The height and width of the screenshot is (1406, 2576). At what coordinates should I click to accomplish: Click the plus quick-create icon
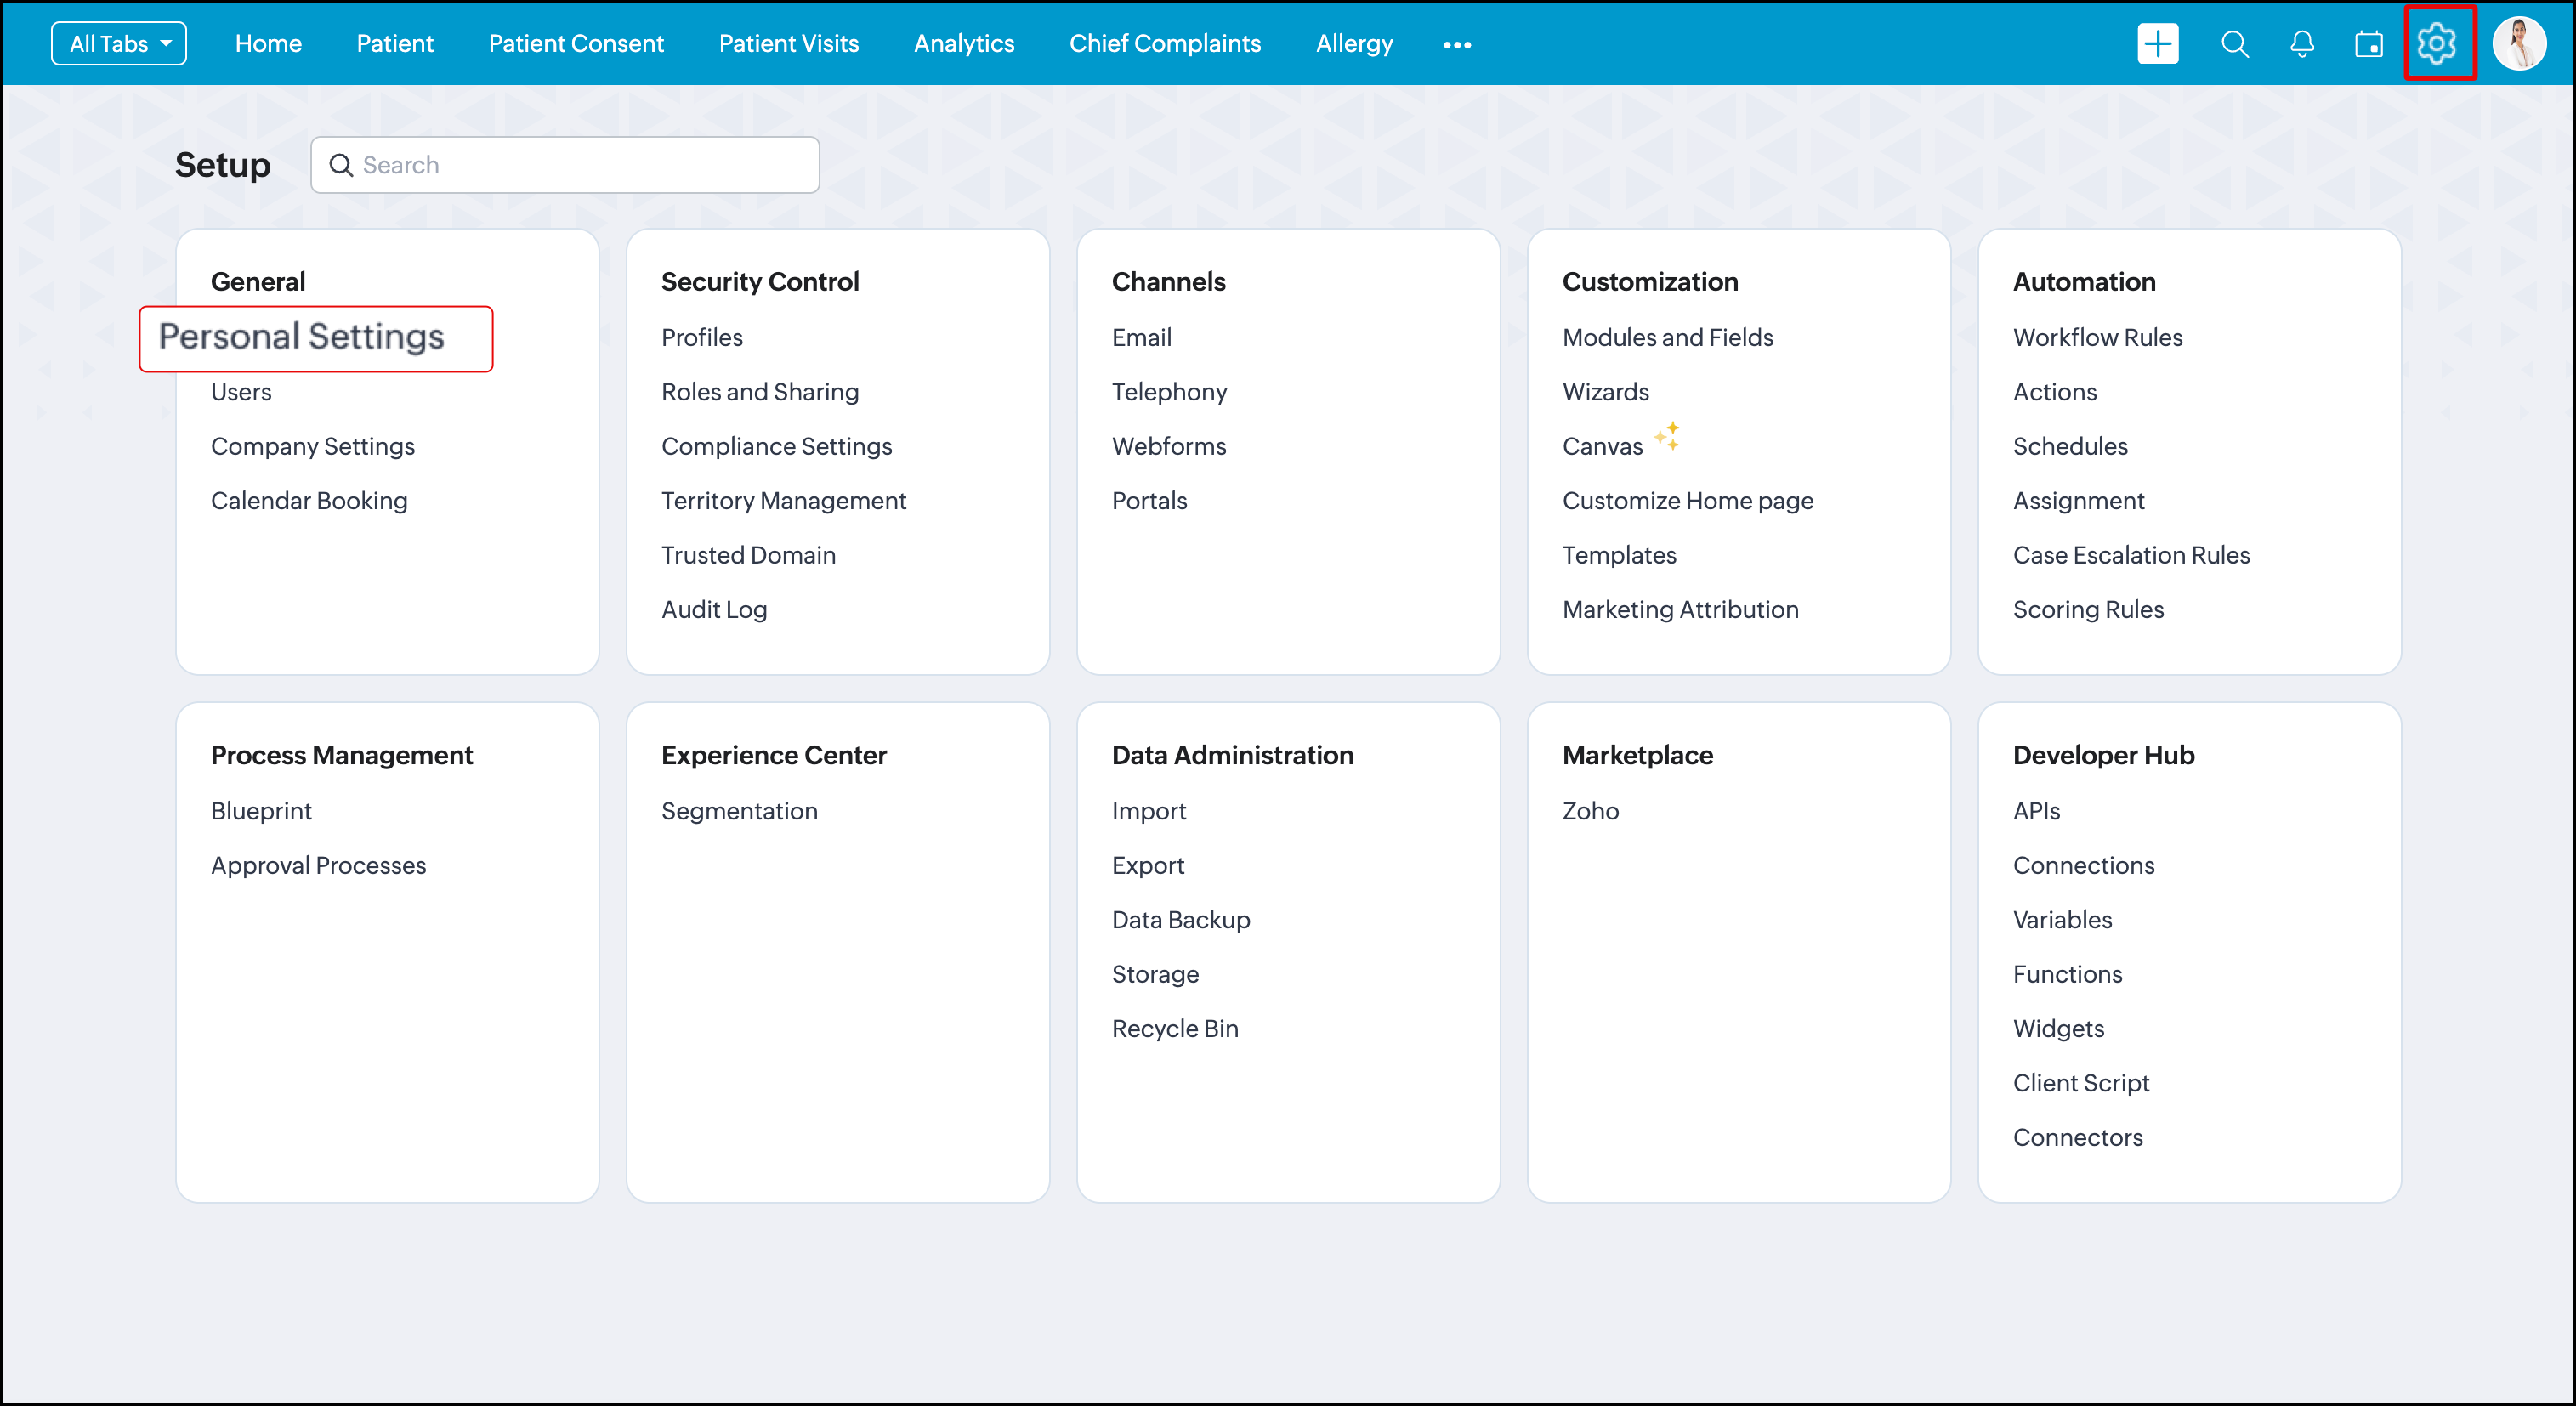[x=2157, y=44]
